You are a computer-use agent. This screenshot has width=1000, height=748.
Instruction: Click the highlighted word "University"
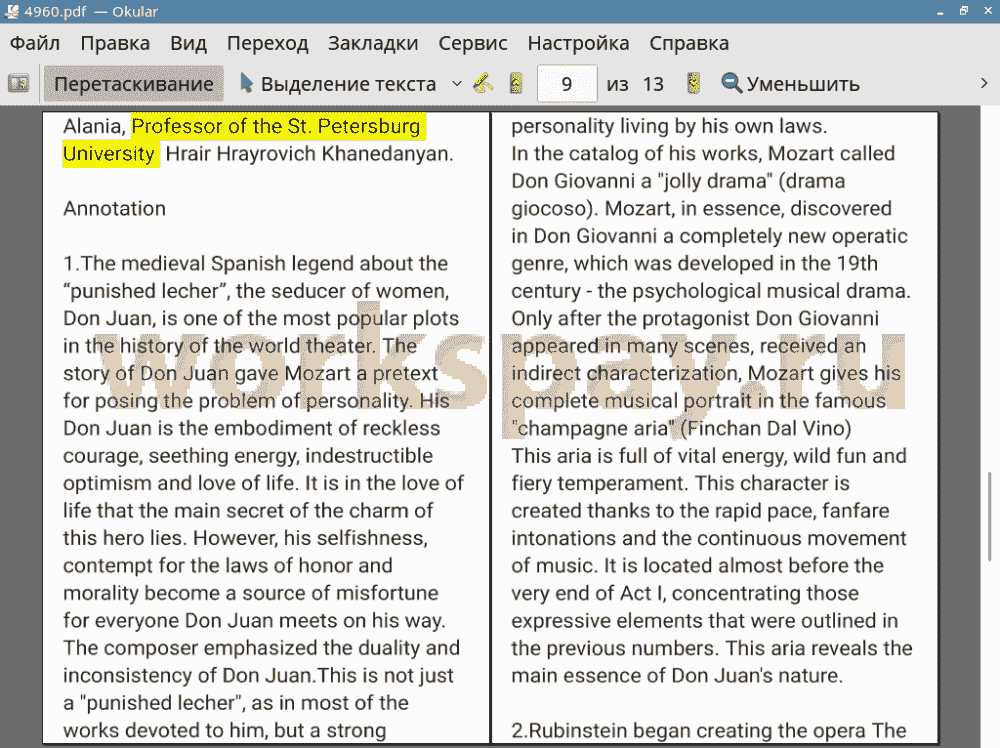click(109, 154)
